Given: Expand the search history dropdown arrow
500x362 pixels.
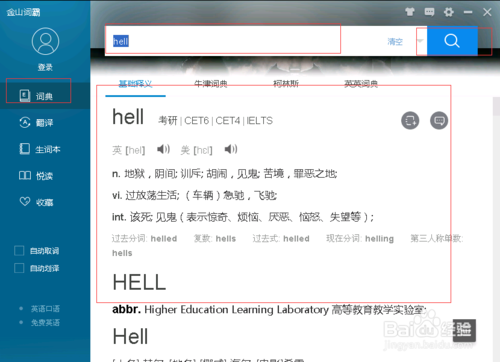Looking at the screenshot, I should click(420, 41).
